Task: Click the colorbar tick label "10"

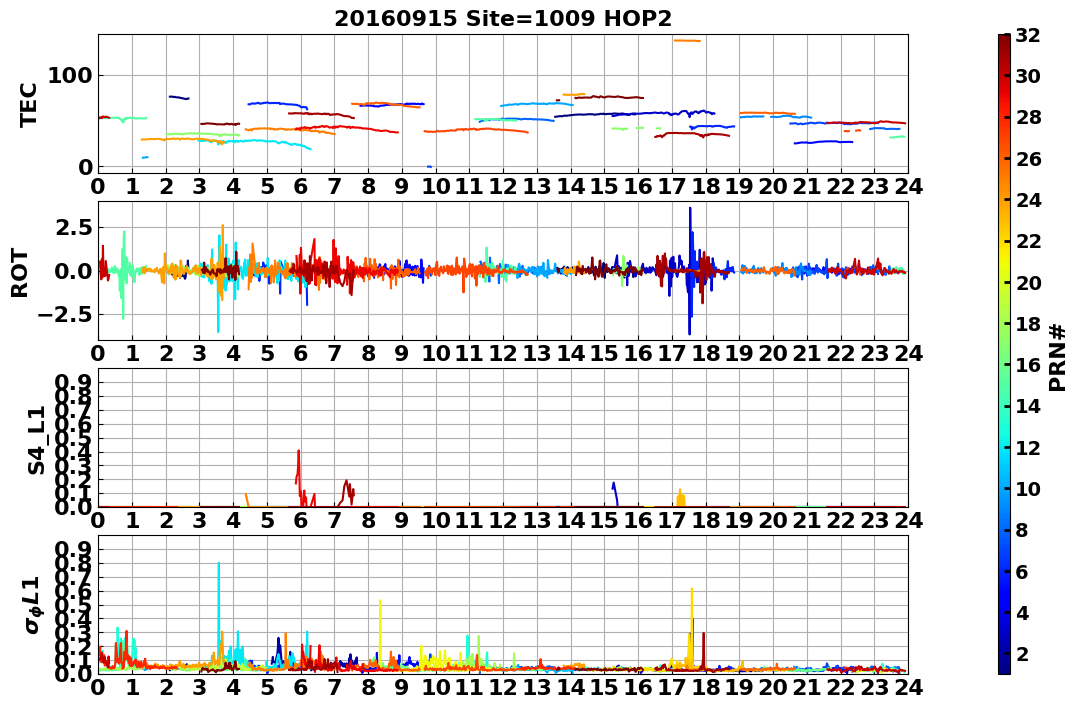Action: click(x=1028, y=488)
